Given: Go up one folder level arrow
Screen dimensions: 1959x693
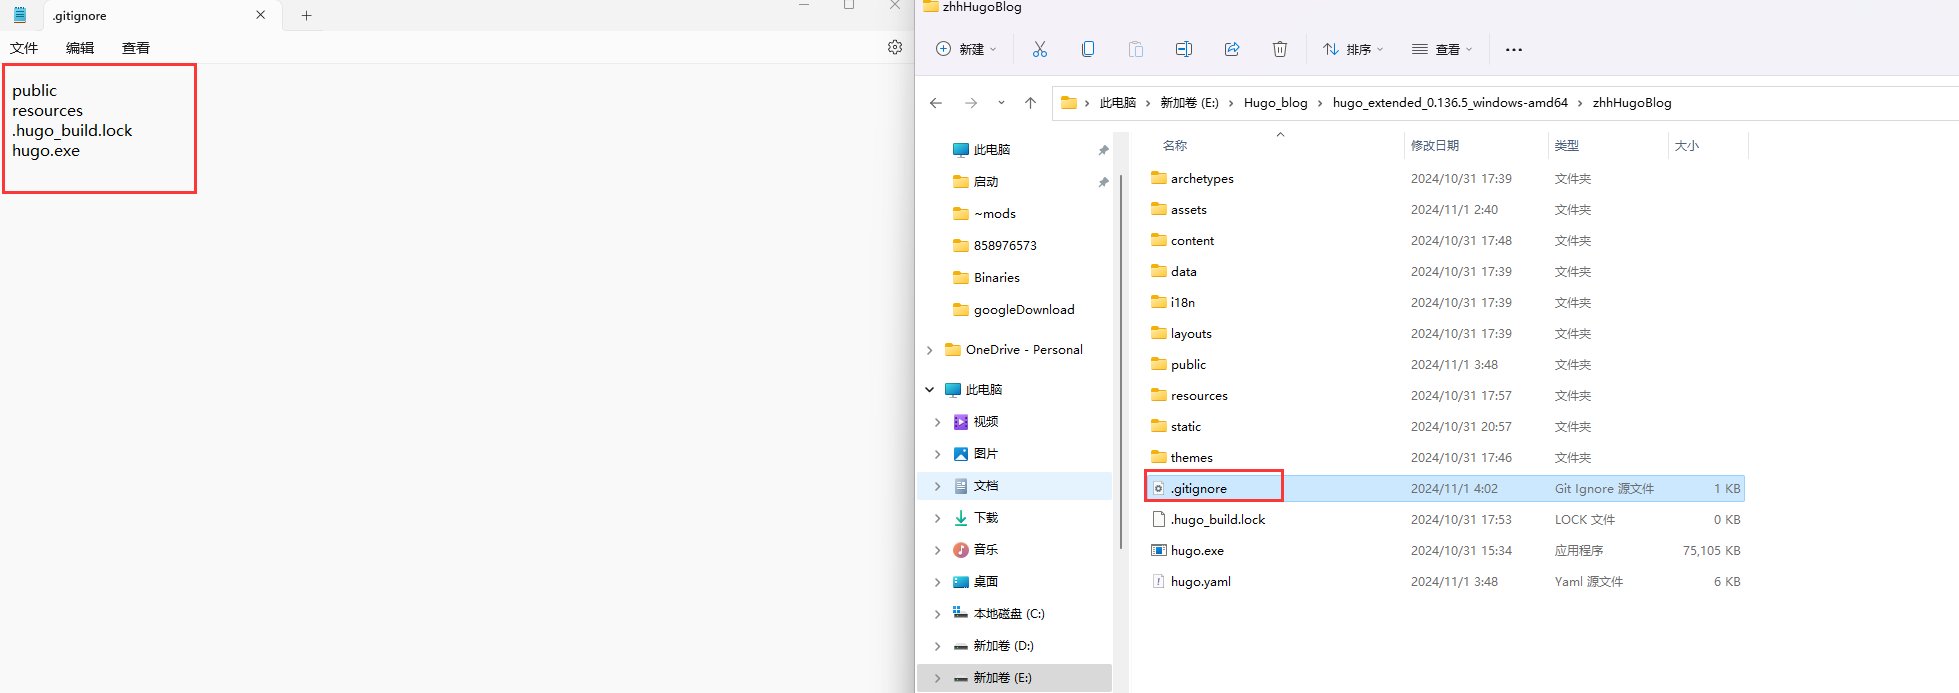Looking at the screenshot, I should point(1030,103).
